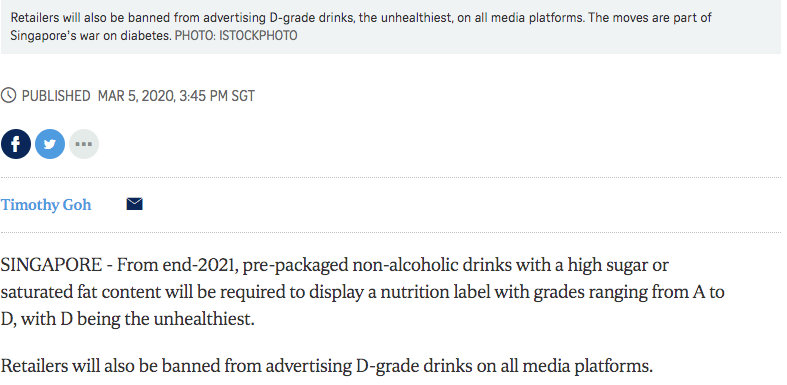787x385 pixels.
Task: Click 'war on diabetes' in the caption
Action: click(125, 36)
